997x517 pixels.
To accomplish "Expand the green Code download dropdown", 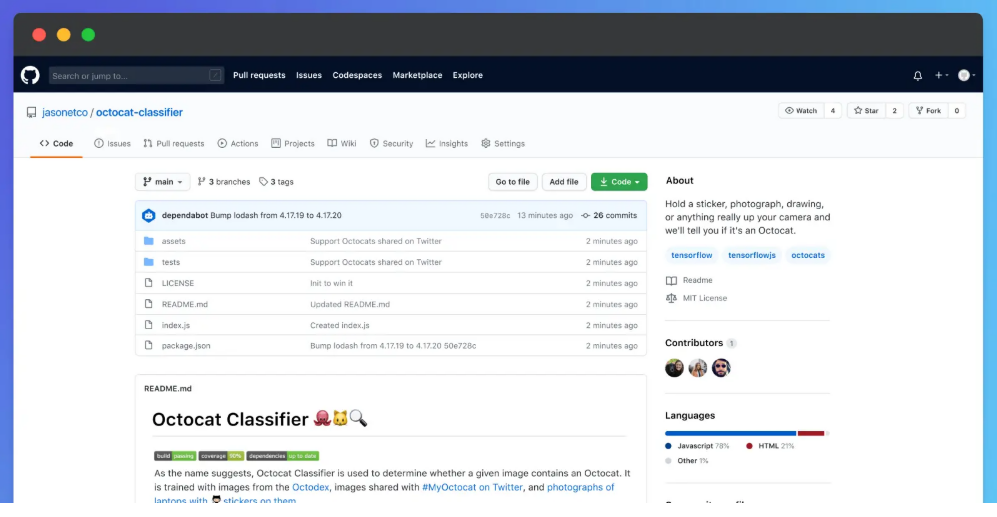I will pos(619,182).
